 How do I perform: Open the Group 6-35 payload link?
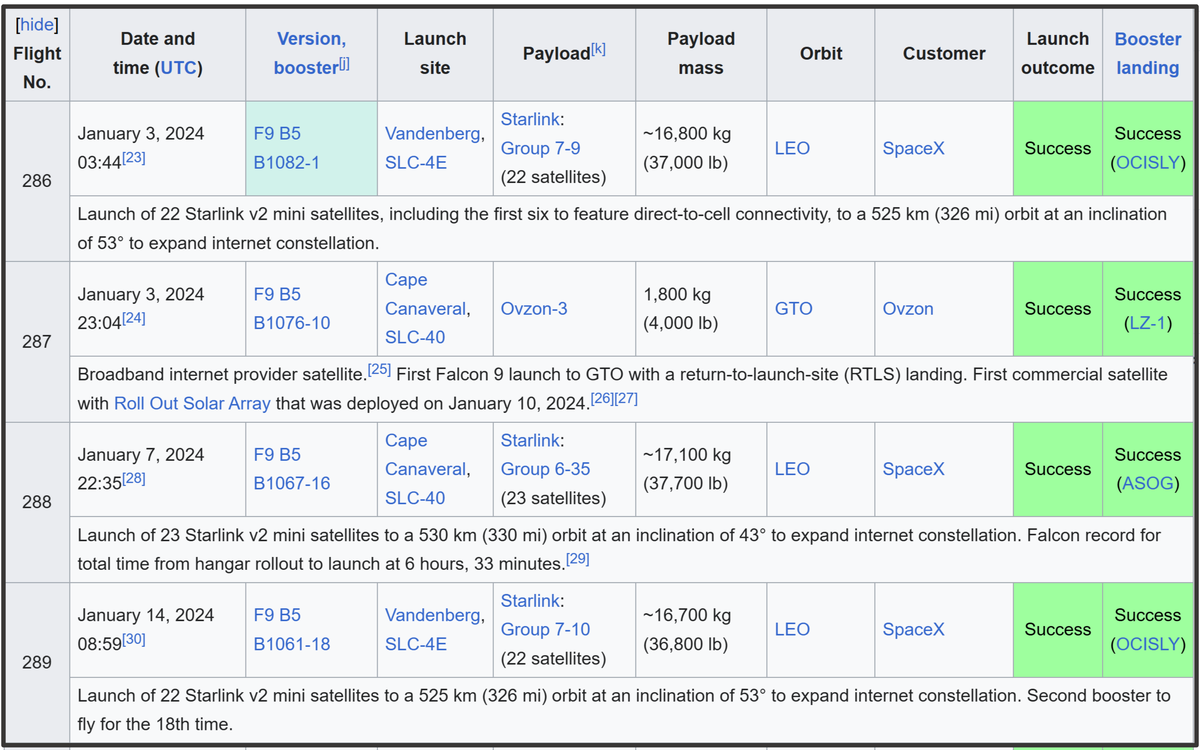pyautogui.click(x=545, y=469)
